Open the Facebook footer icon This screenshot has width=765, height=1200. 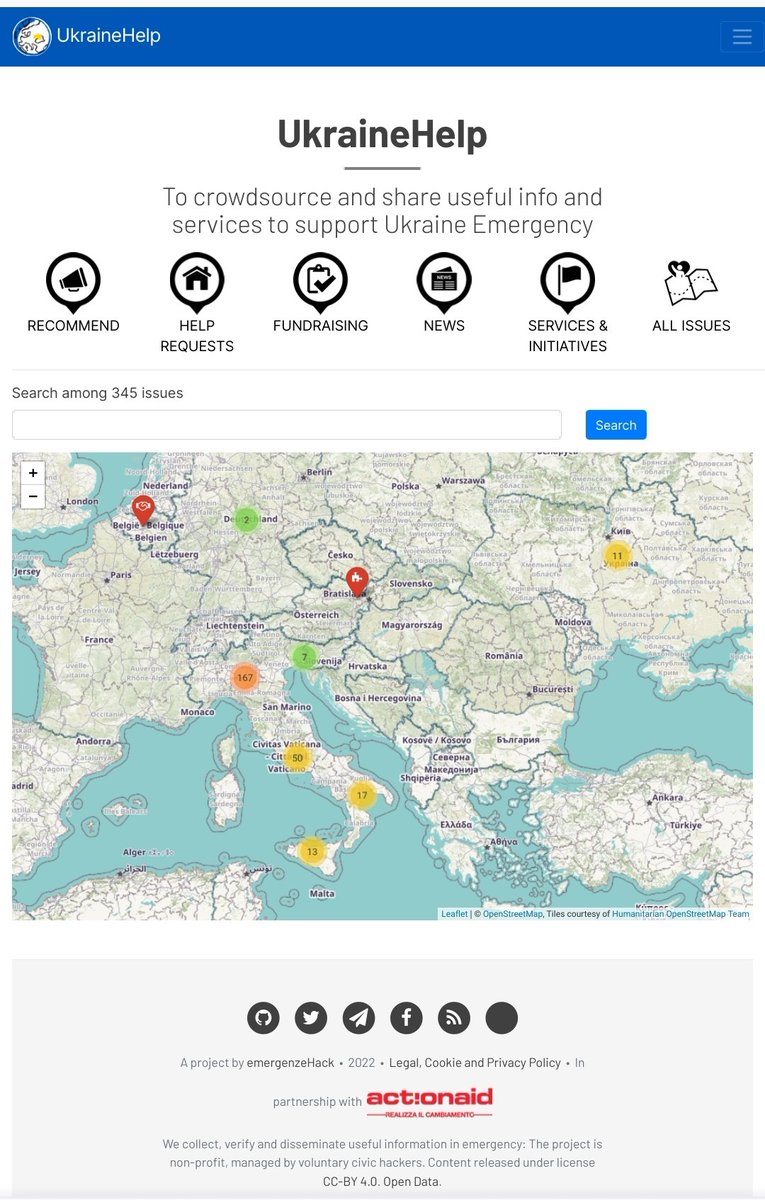pos(406,1018)
